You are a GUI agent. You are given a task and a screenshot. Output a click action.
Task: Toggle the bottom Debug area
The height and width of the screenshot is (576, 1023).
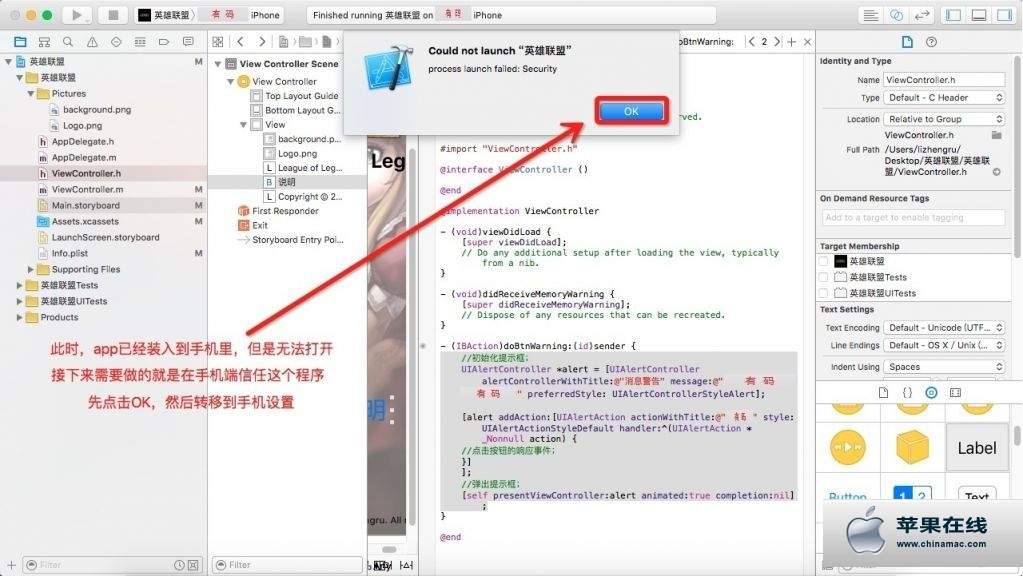click(978, 15)
